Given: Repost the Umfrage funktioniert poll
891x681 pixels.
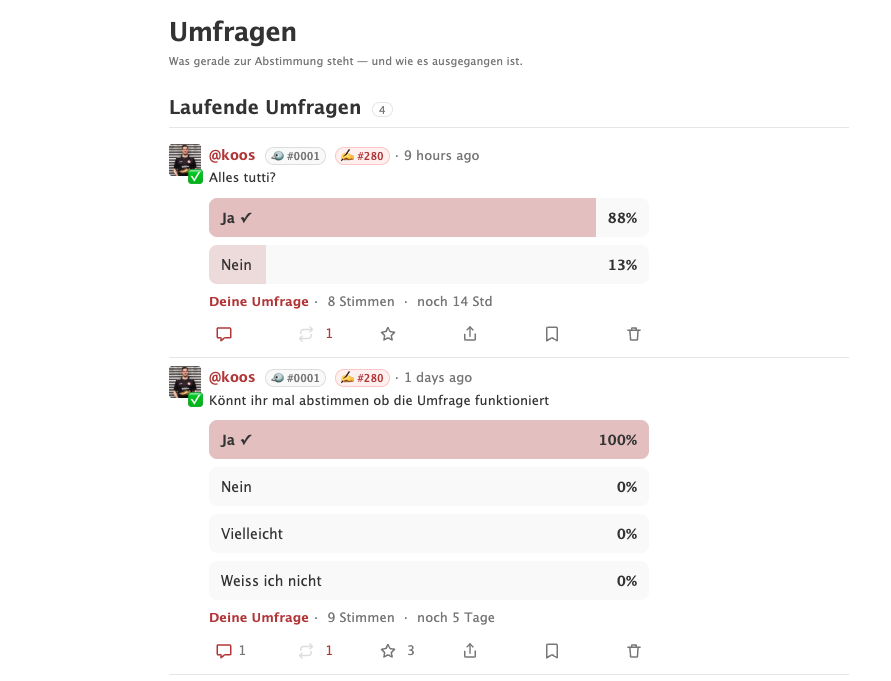Looking at the screenshot, I should click(x=306, y=650).
